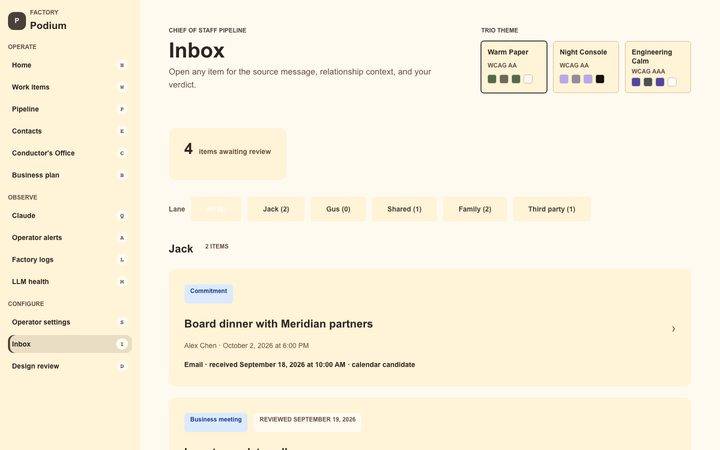The width and height of the screenshot is (720, 450).
Task: Click the 'OBSERVE' sidebar section header
Action: point(22,197)
